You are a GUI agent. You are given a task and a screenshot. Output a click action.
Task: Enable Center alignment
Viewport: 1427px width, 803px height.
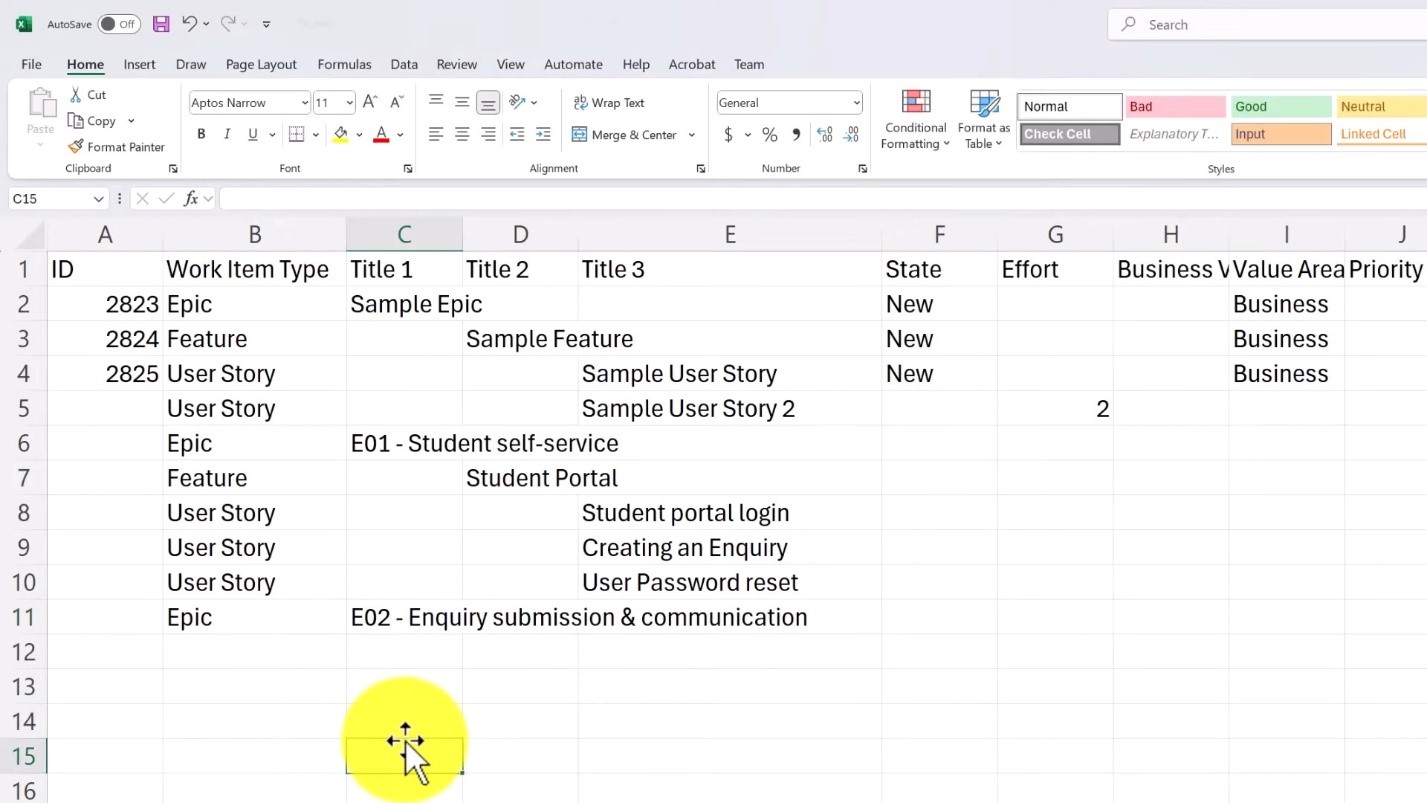pos(461,134)
